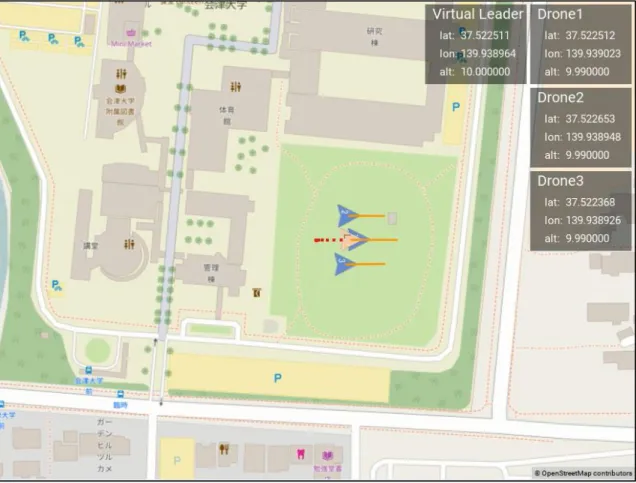This screenshot has width=636, height=483.
Task: Click the 管理棟 building label
Action: click(211, 273)
